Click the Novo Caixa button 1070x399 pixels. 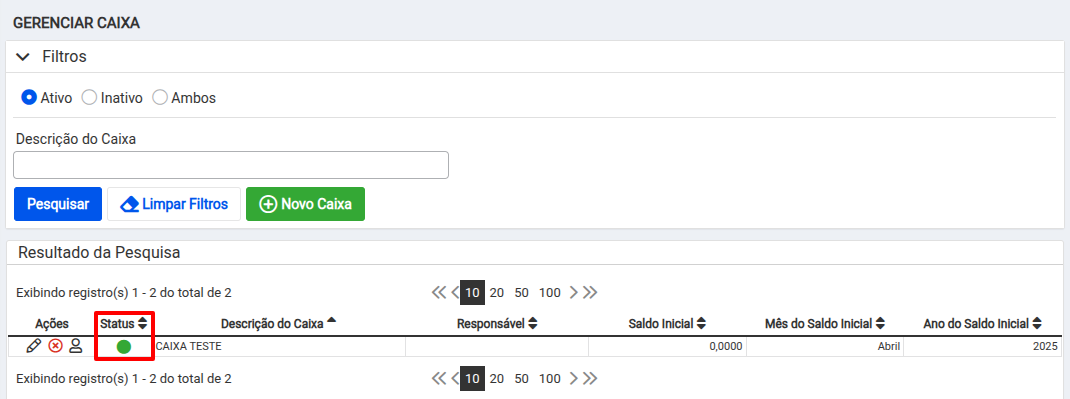pos(306,204)
